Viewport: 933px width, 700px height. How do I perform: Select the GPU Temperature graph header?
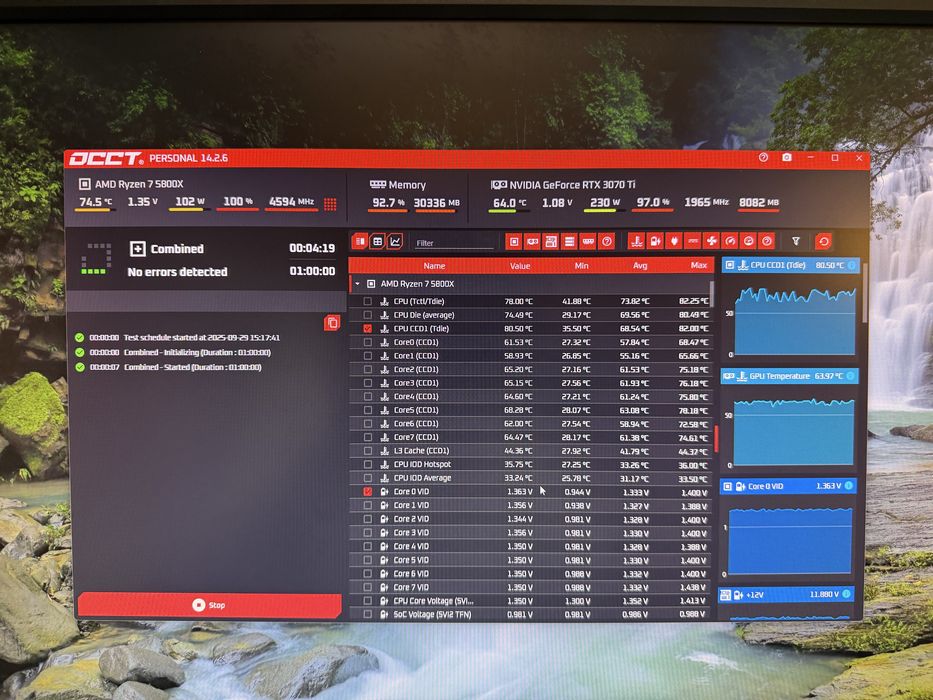tap(789, 376)
